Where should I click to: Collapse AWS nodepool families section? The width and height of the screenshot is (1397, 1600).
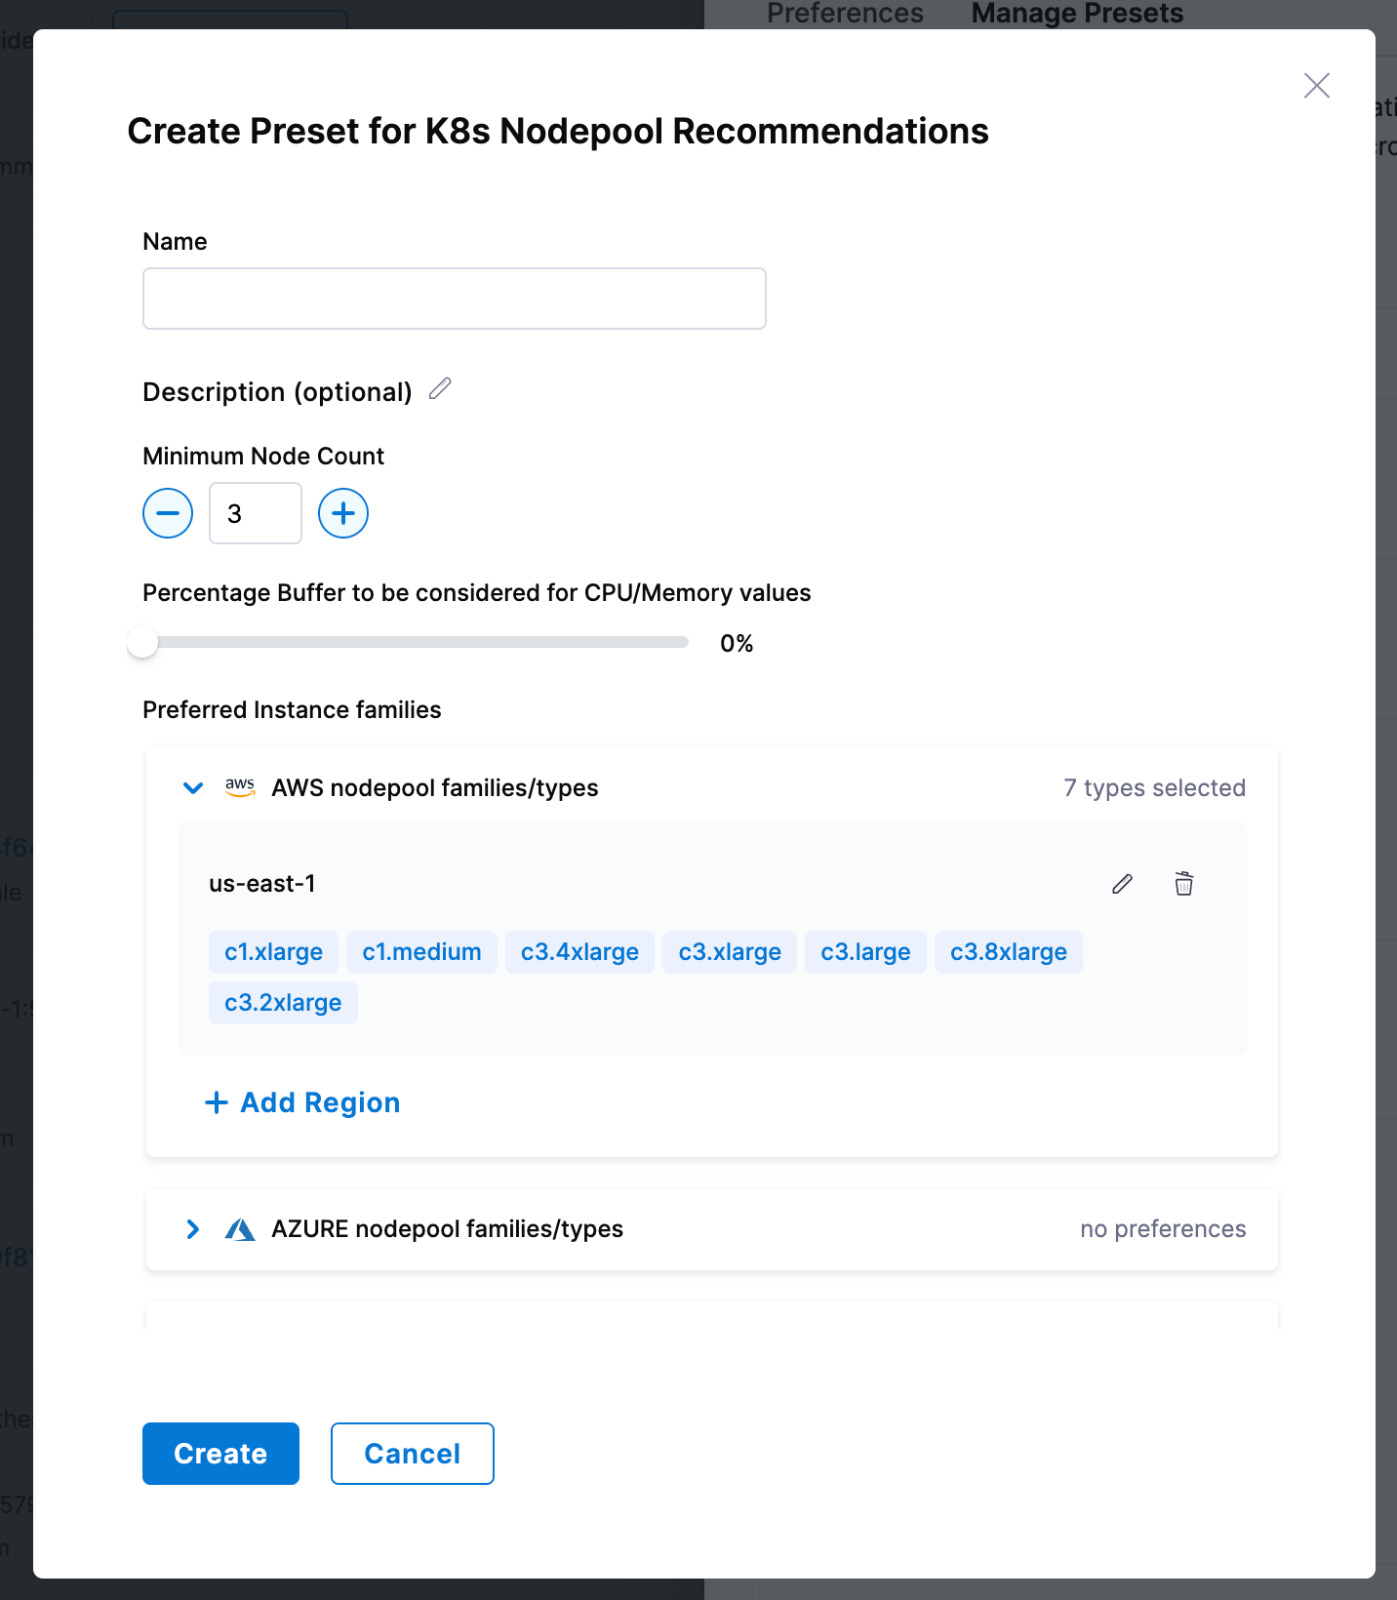click(193, 788)
